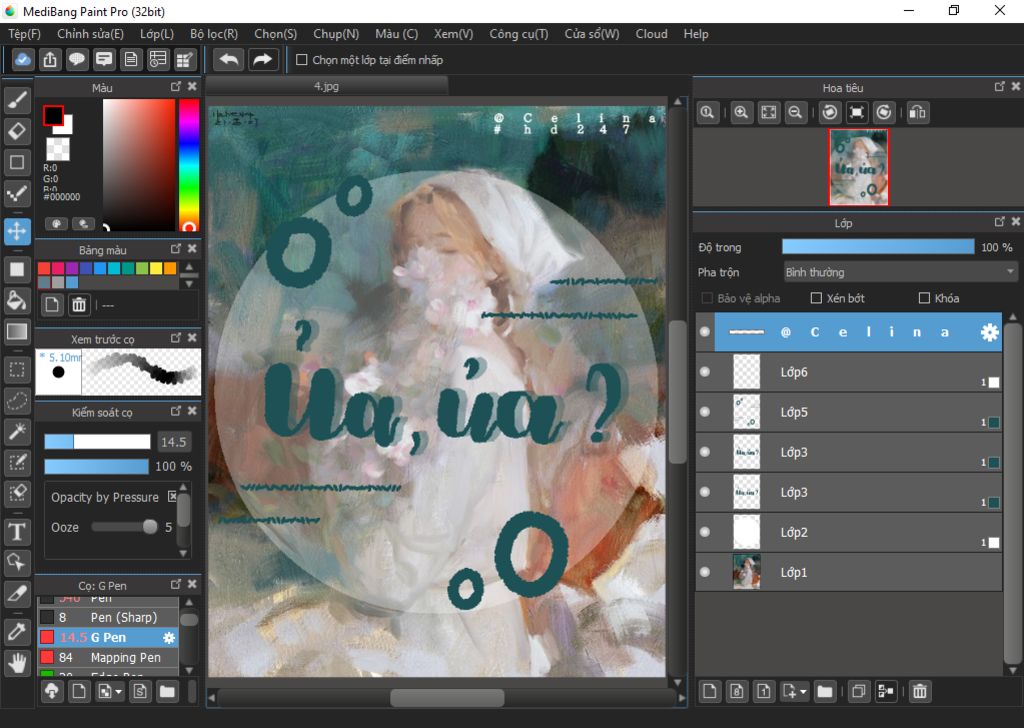Select the Gradient tool
Image resolution: width=1024 pixels, height=728 pixels.
pyautogui.click(x=17, y=332)
